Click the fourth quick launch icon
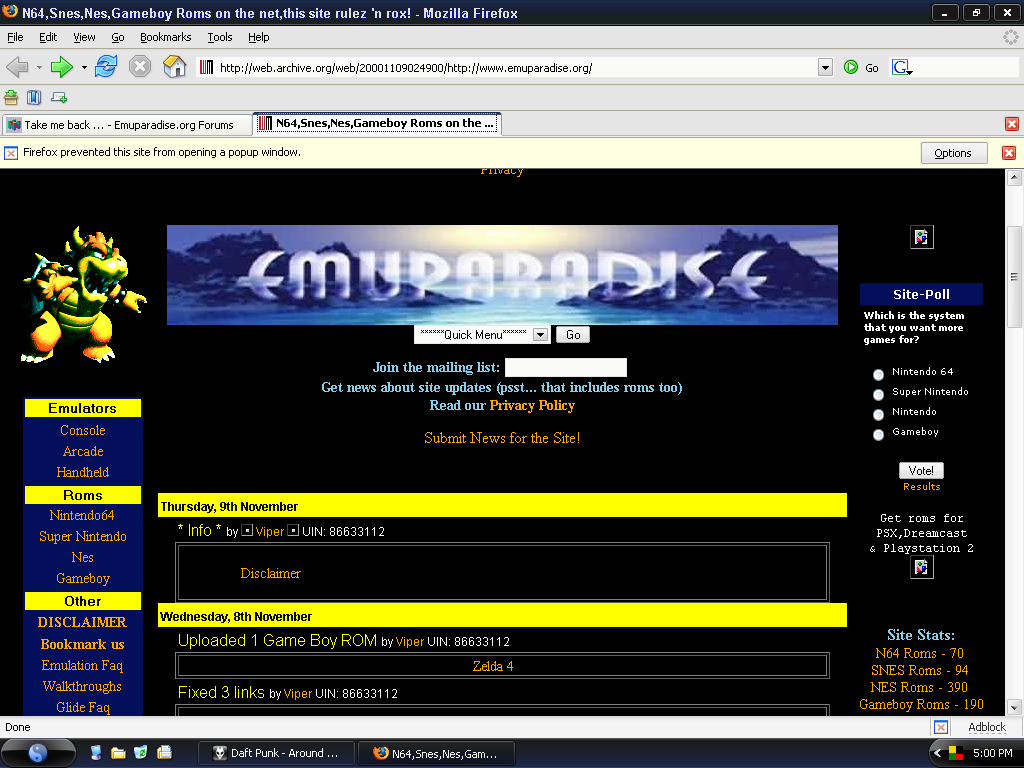1024x768 pixels. click(x=164, y=753)
